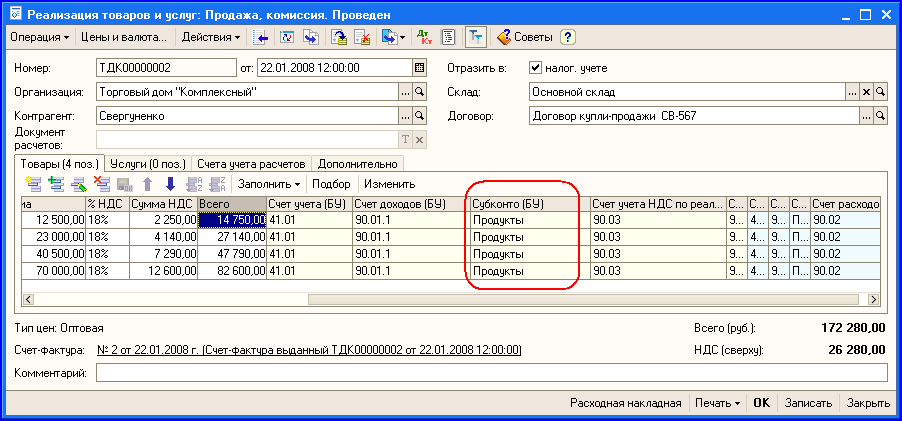
Task: Toggle the налог. учете checkbox
Action: click(536, 68)
